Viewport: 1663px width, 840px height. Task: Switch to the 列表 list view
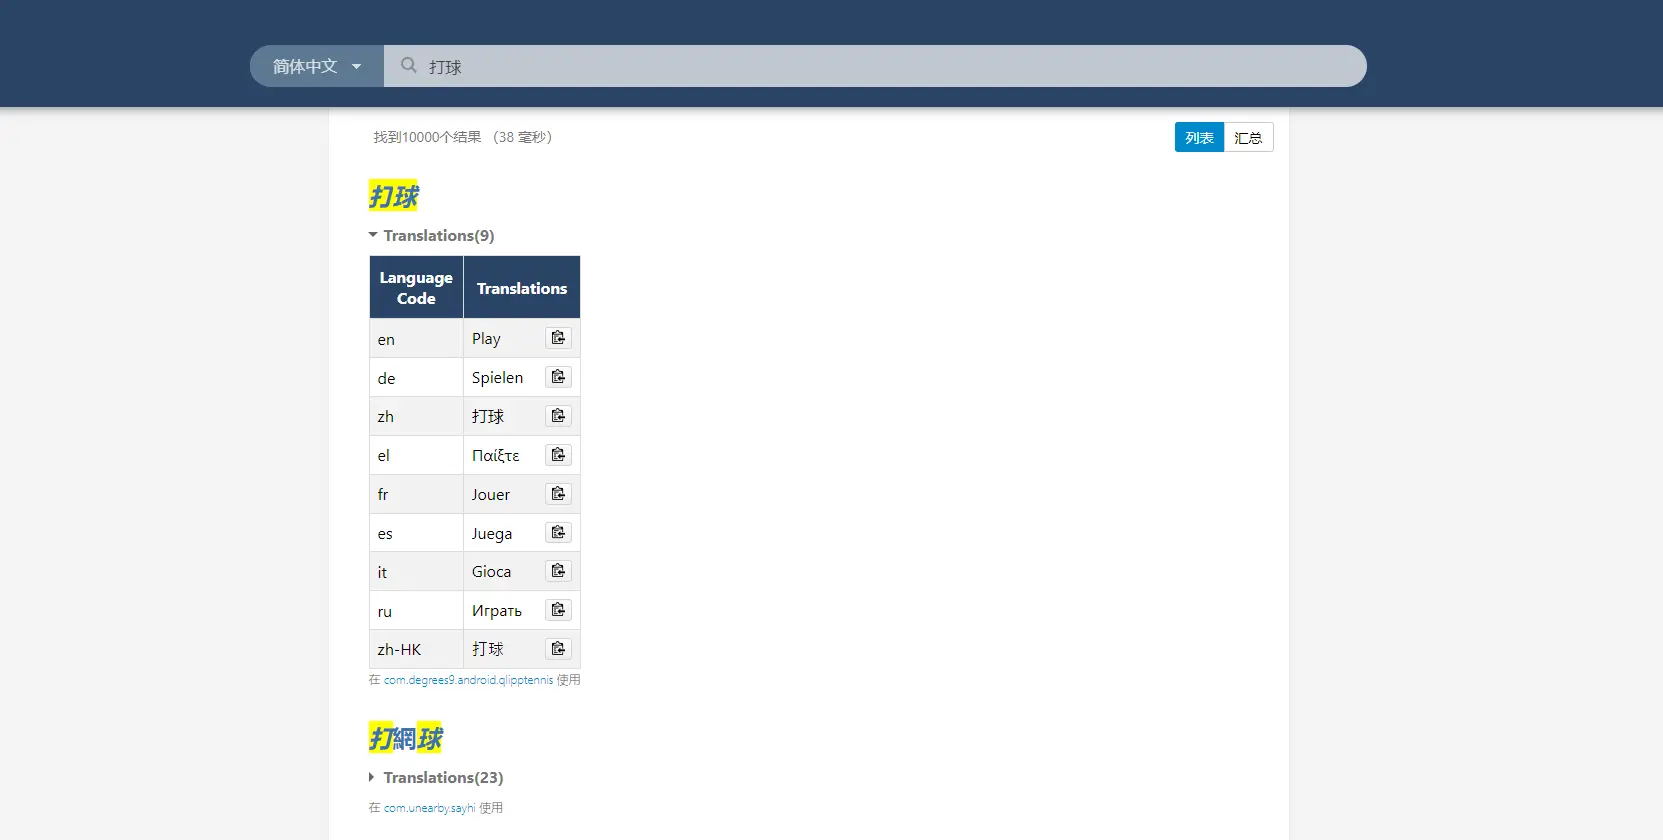[x=1198, y=138]
